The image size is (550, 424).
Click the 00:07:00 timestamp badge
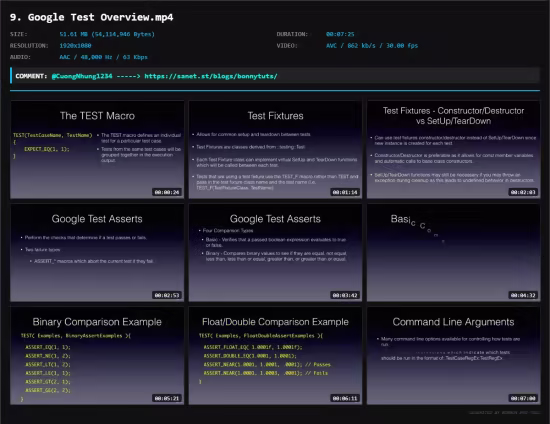pos(523,398)
